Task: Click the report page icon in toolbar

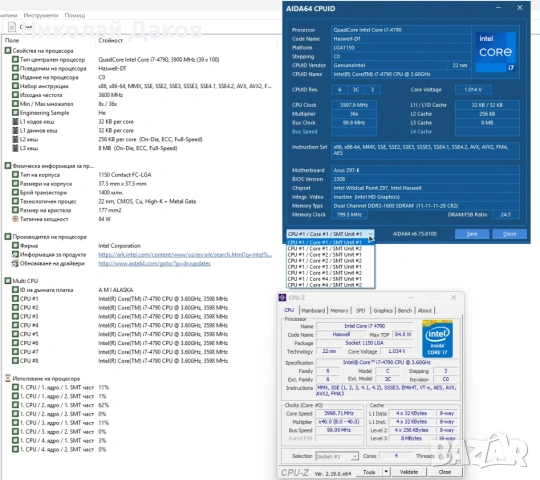Action: click(x=12, y=27)
